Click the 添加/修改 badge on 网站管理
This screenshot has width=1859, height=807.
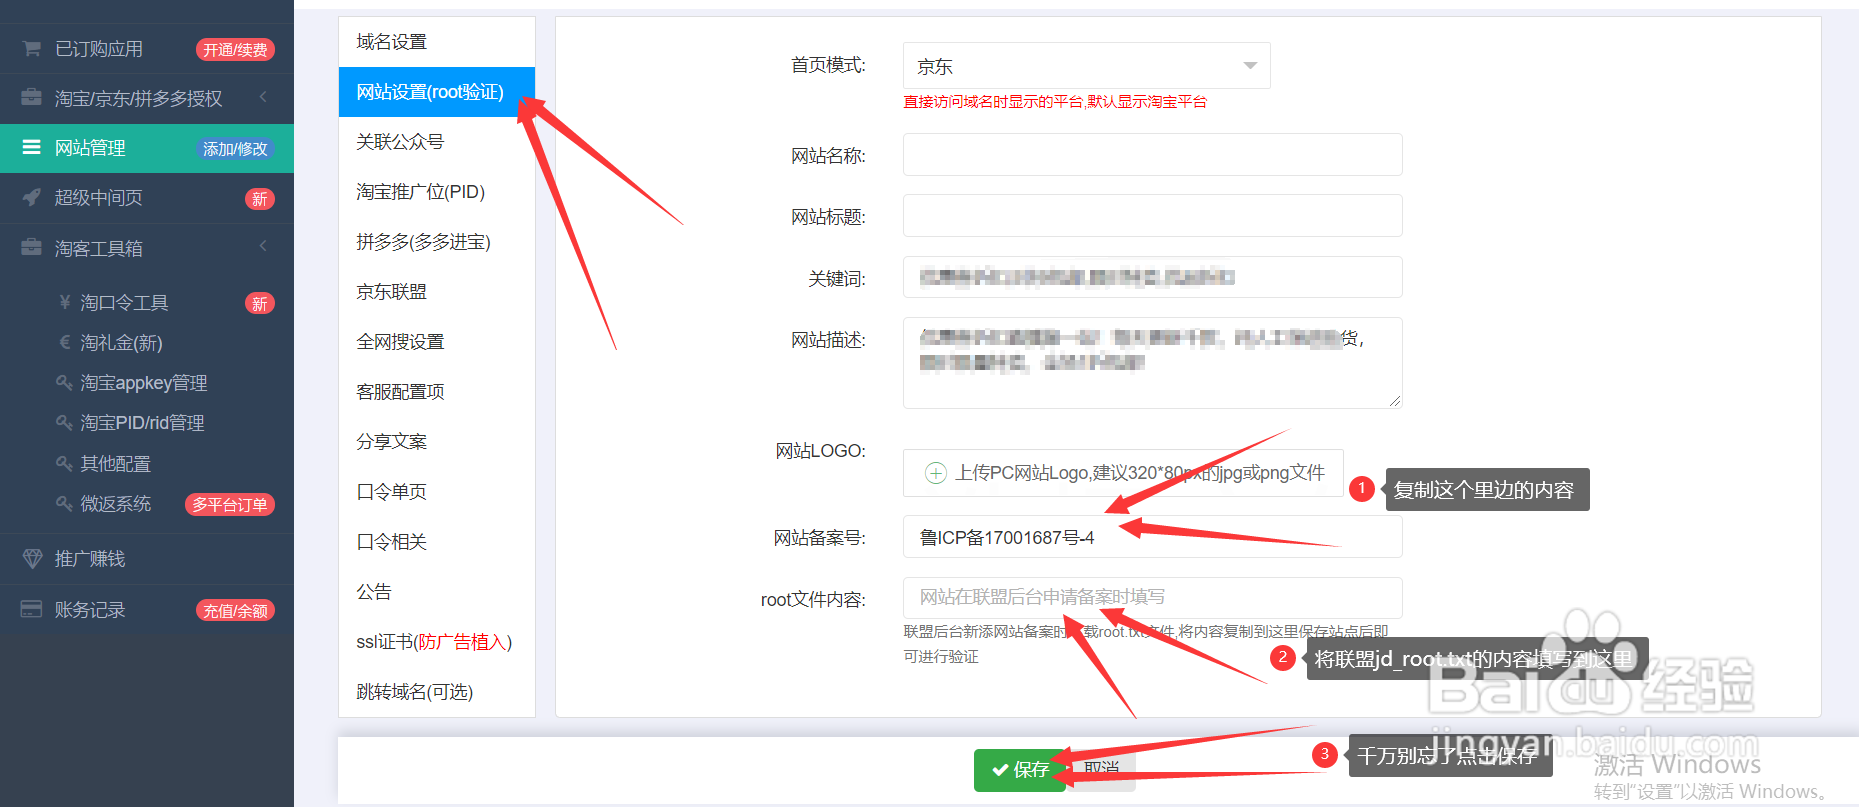235,149
